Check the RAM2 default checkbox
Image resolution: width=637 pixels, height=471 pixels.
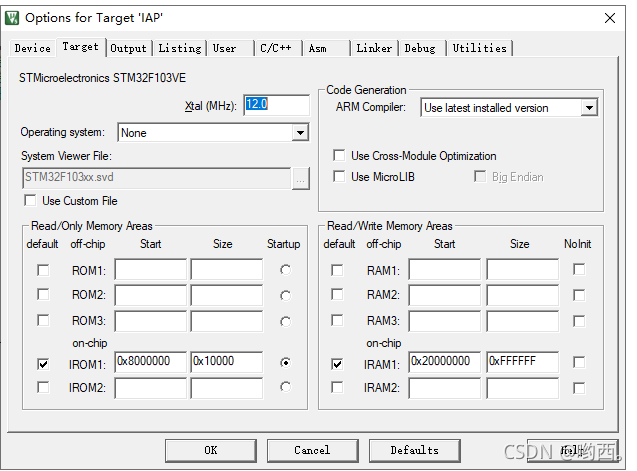[337, 294]
